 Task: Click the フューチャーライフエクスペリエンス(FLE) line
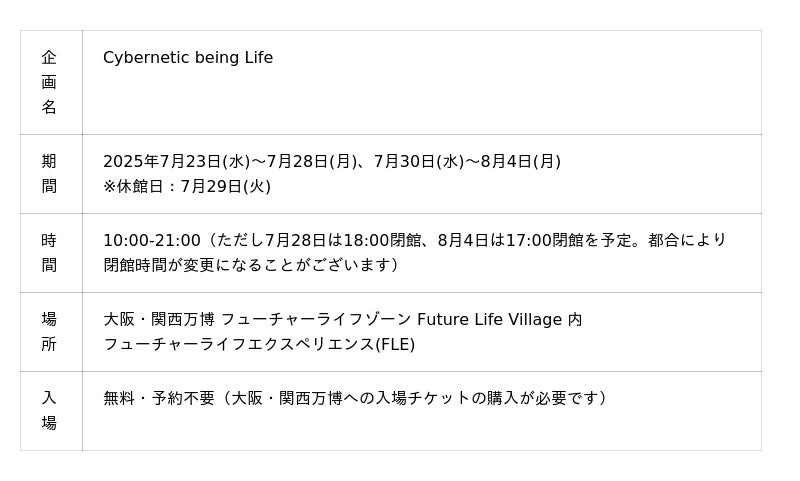(259, 345)
